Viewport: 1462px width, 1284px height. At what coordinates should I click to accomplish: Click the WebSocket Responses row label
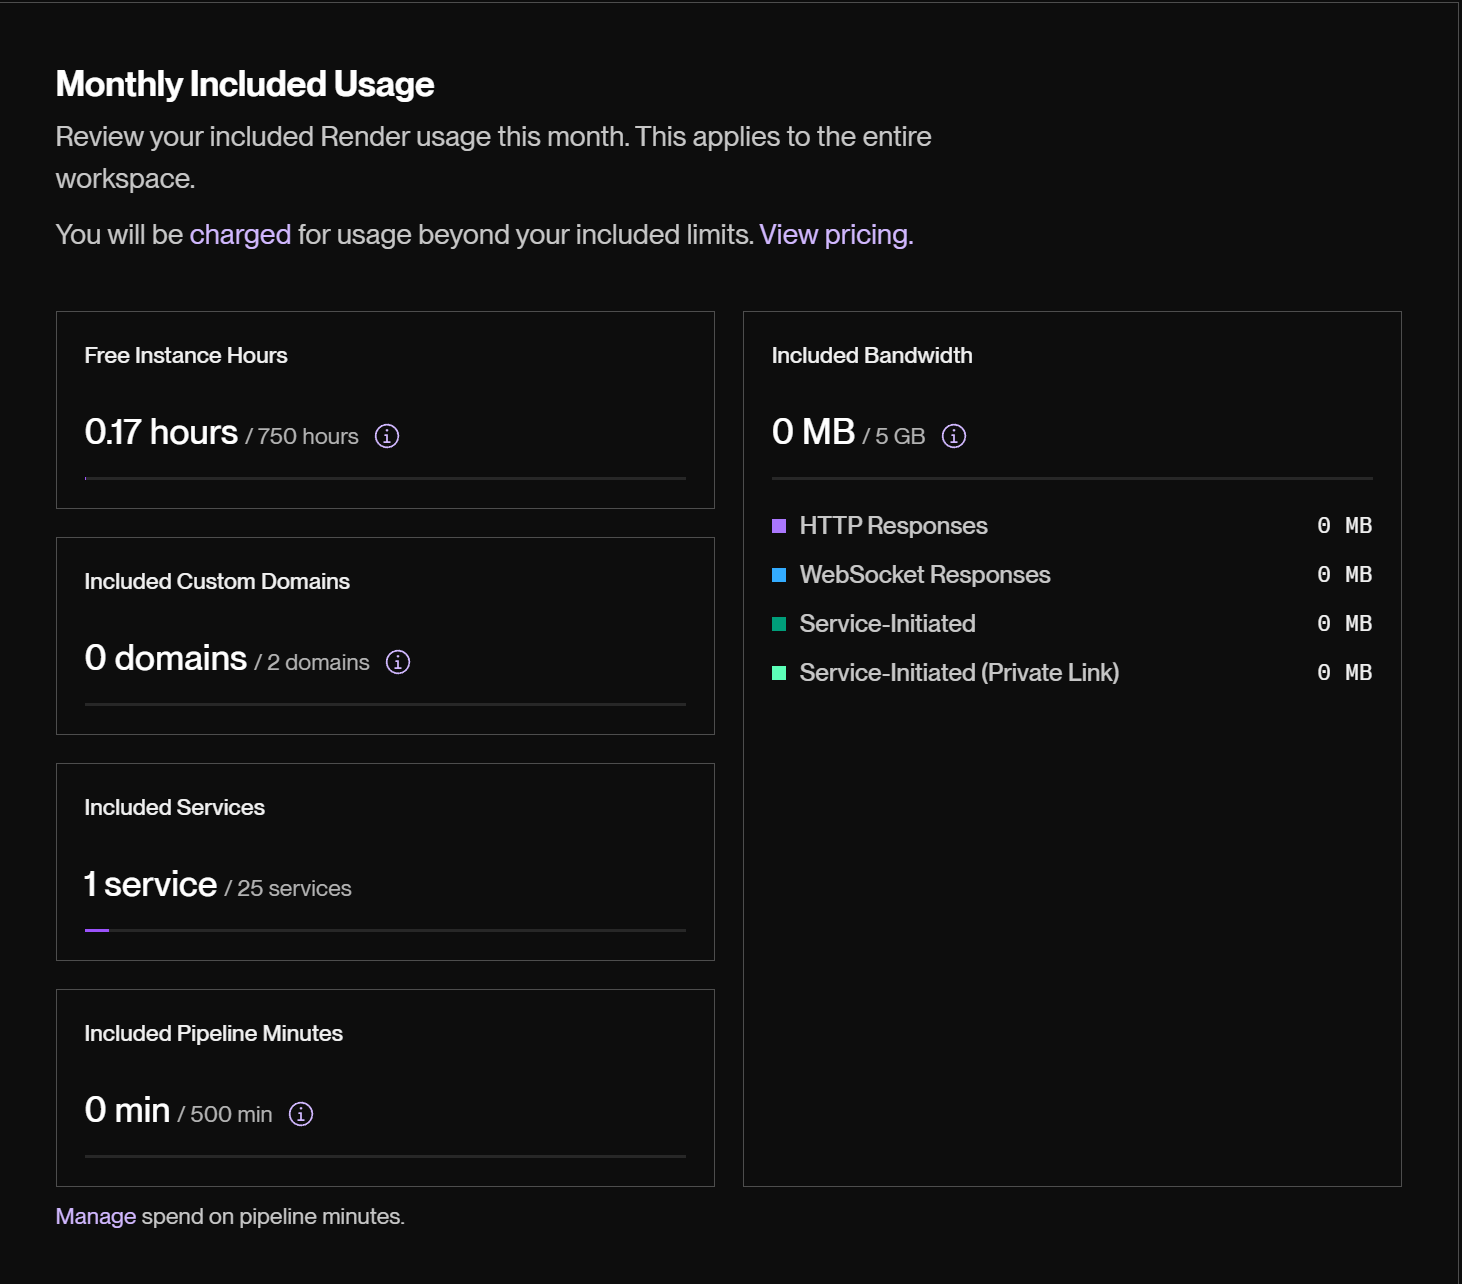(925, 575)
